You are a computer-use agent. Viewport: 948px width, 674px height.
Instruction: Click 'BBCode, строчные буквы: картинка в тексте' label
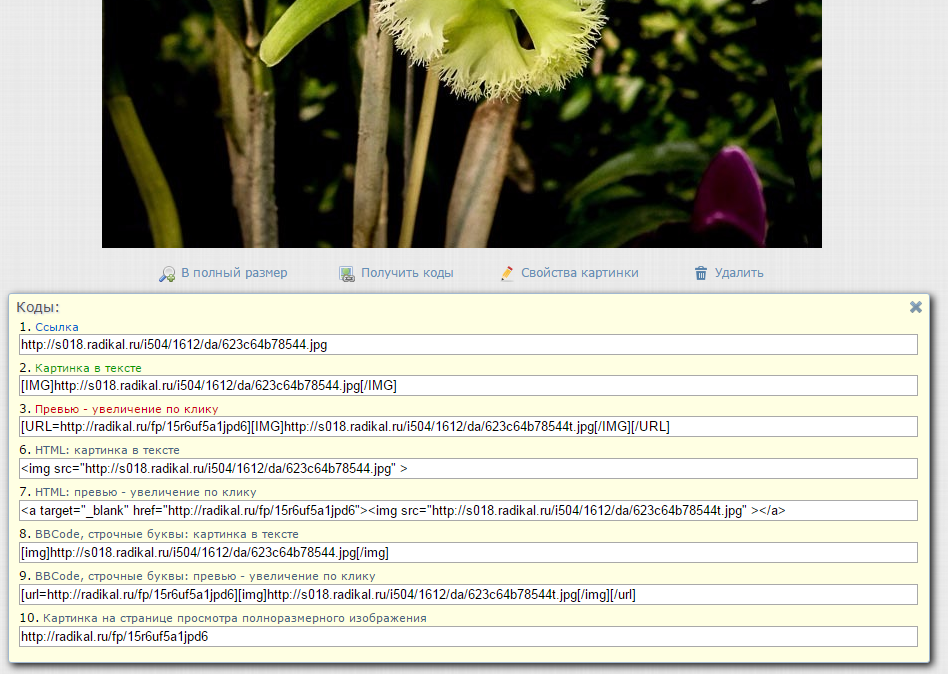(x=167, y=534)
